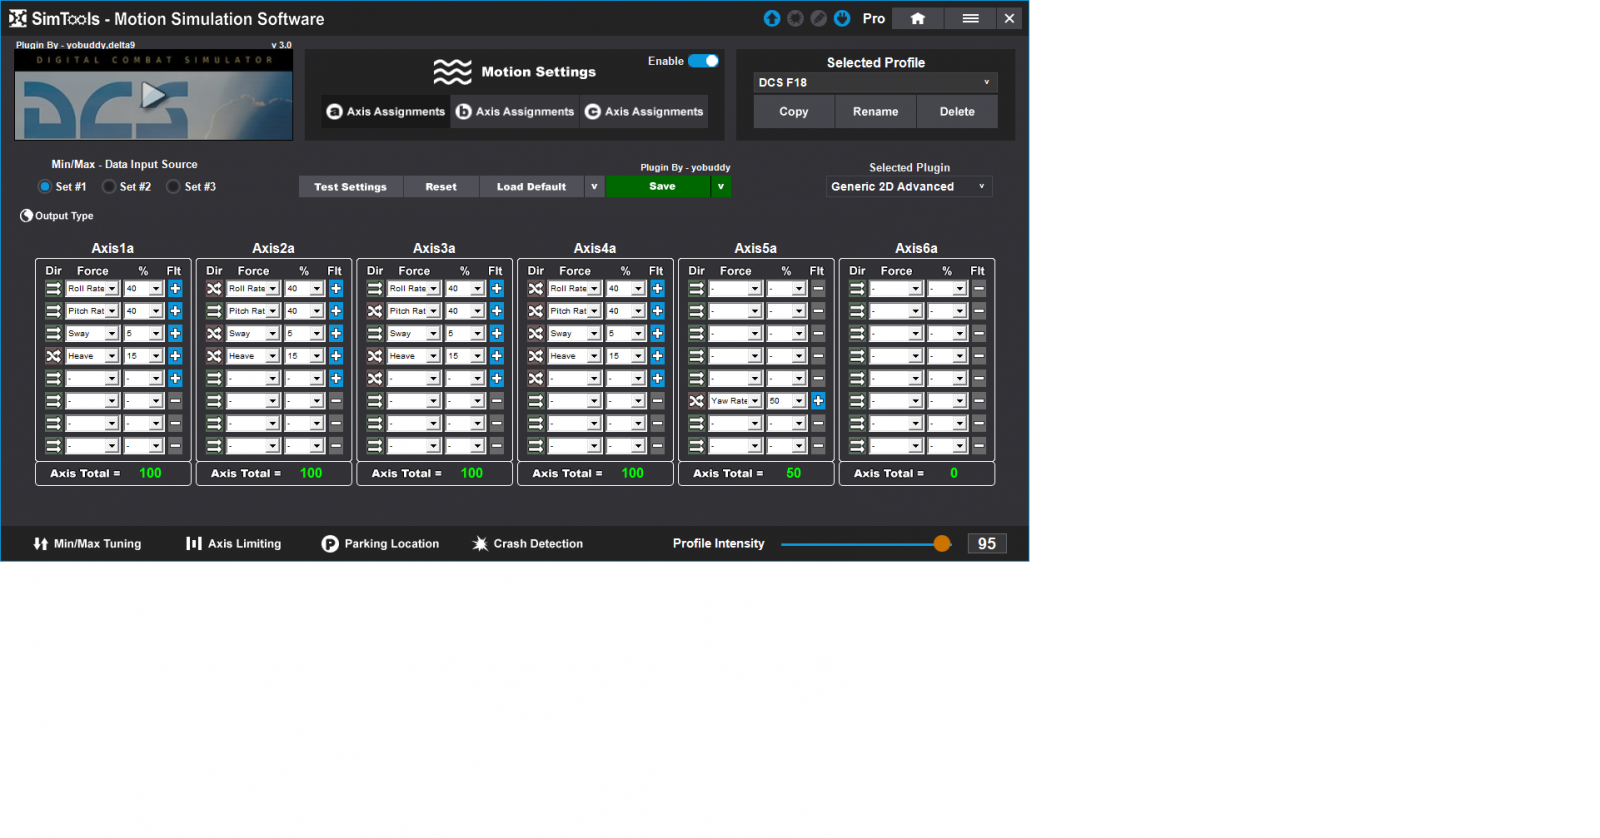
Task: Select Set #2 data input source
Action: click(x=109, y=186)
